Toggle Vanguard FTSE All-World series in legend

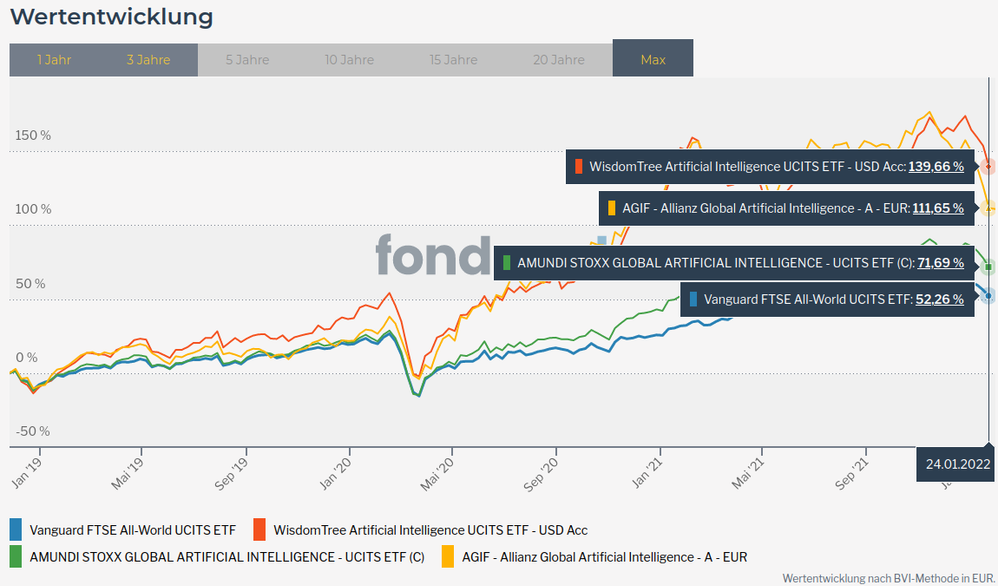(x=133, y=530)
